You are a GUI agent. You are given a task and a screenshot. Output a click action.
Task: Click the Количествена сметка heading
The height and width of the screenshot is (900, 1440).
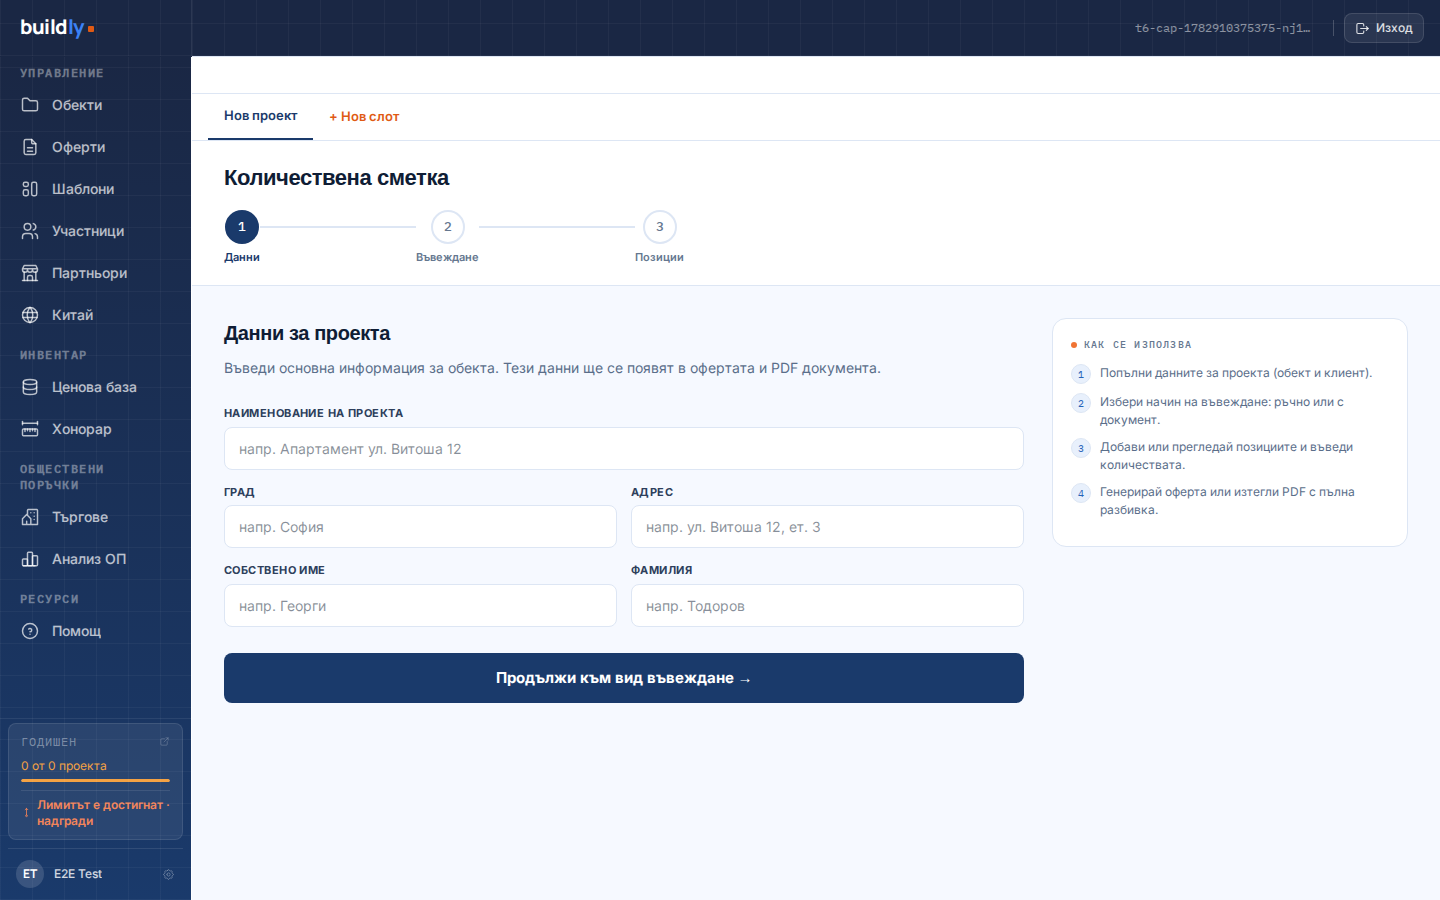(336, 178)
